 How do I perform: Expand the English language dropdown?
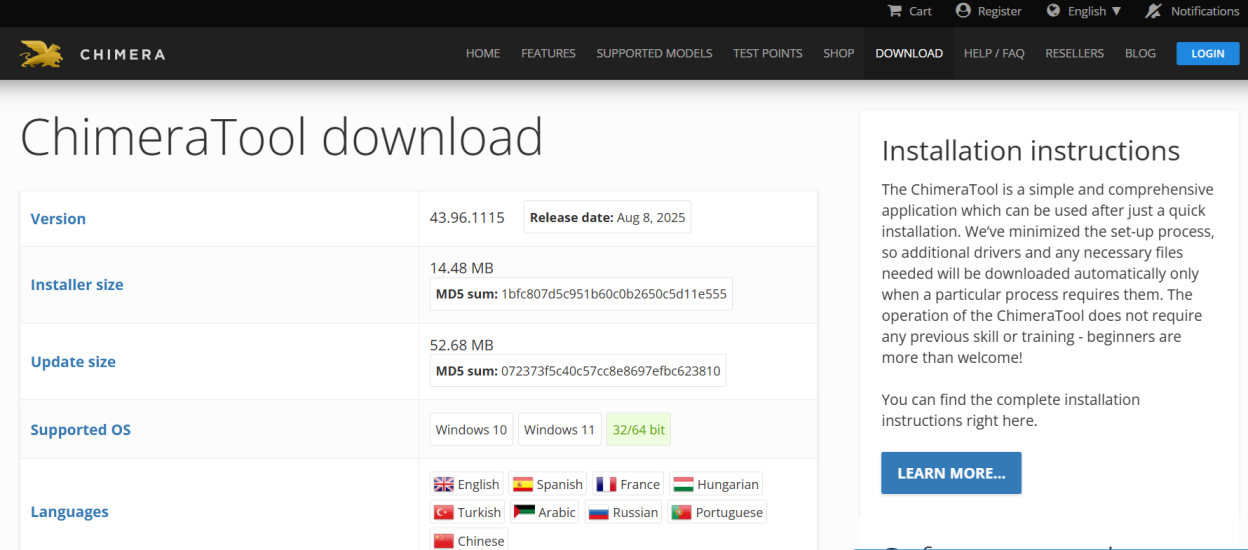point(1094,11)
